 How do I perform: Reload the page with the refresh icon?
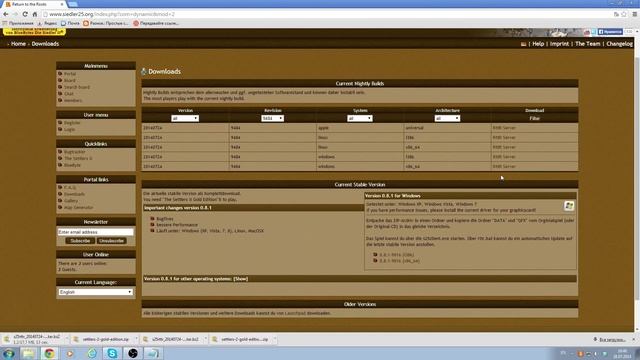(x=25, y=14)
